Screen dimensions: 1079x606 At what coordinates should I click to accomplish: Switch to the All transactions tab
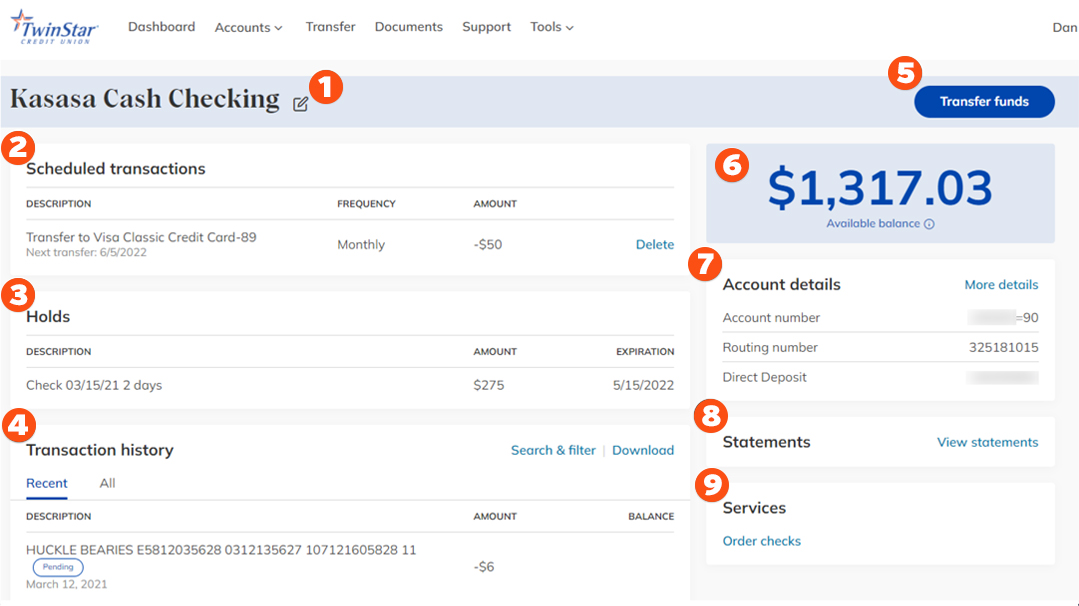coord(107,483)
